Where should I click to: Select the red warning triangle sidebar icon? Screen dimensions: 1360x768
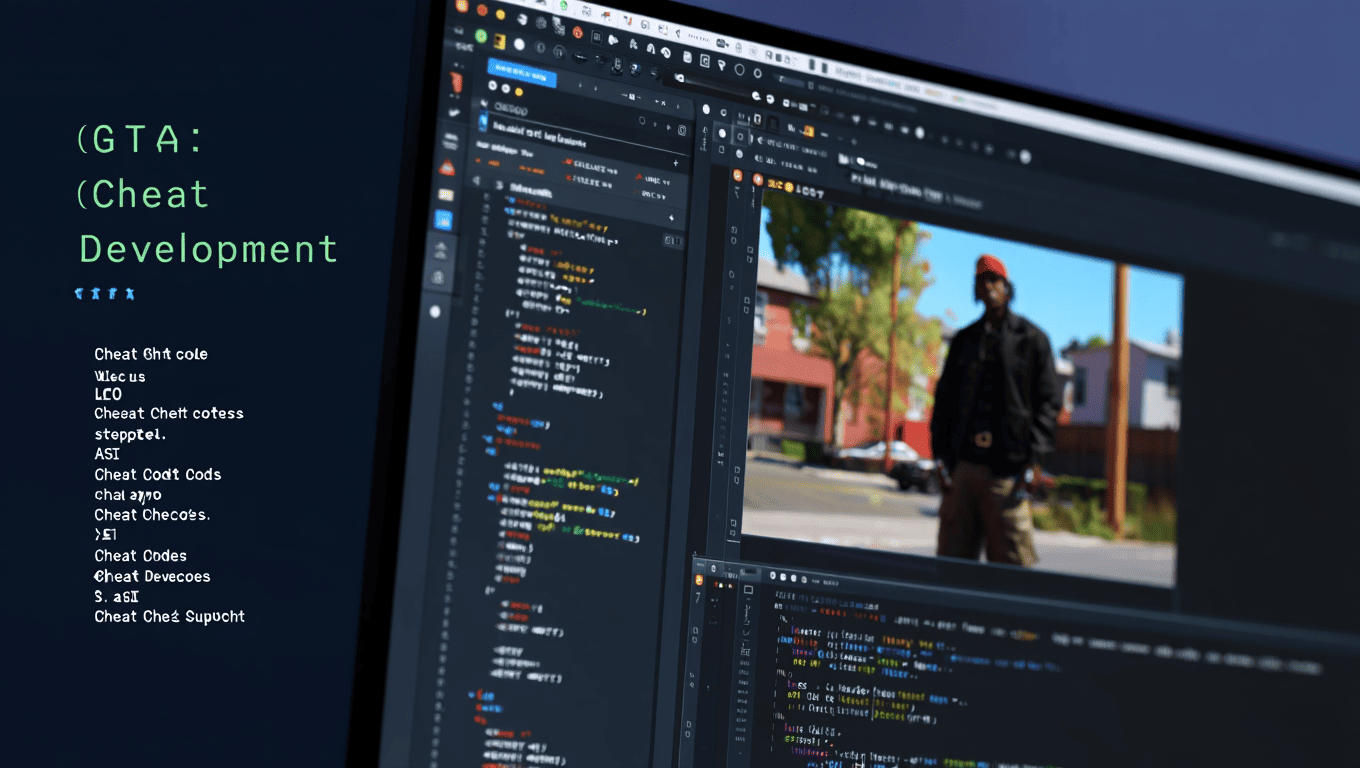point(447,167)
